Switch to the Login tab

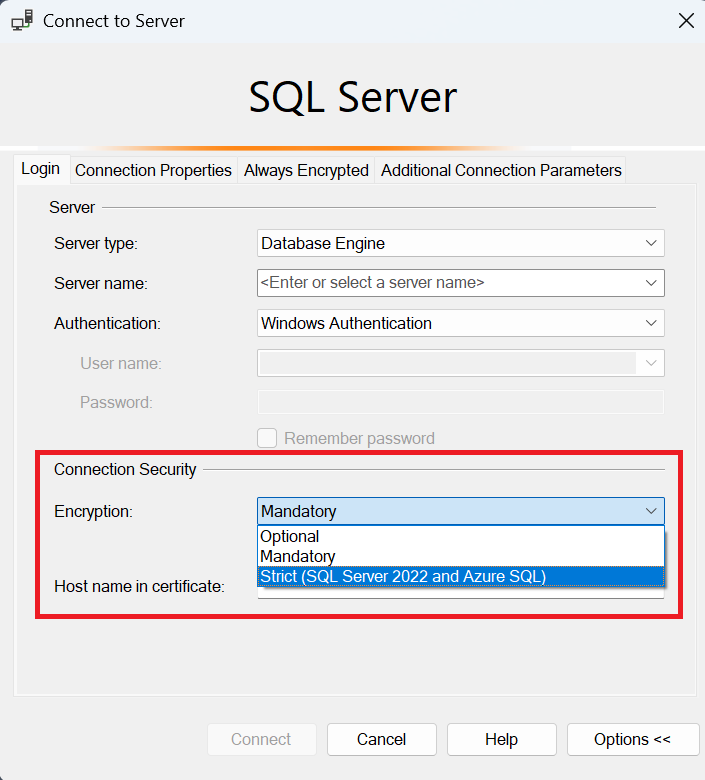point(41,169)
